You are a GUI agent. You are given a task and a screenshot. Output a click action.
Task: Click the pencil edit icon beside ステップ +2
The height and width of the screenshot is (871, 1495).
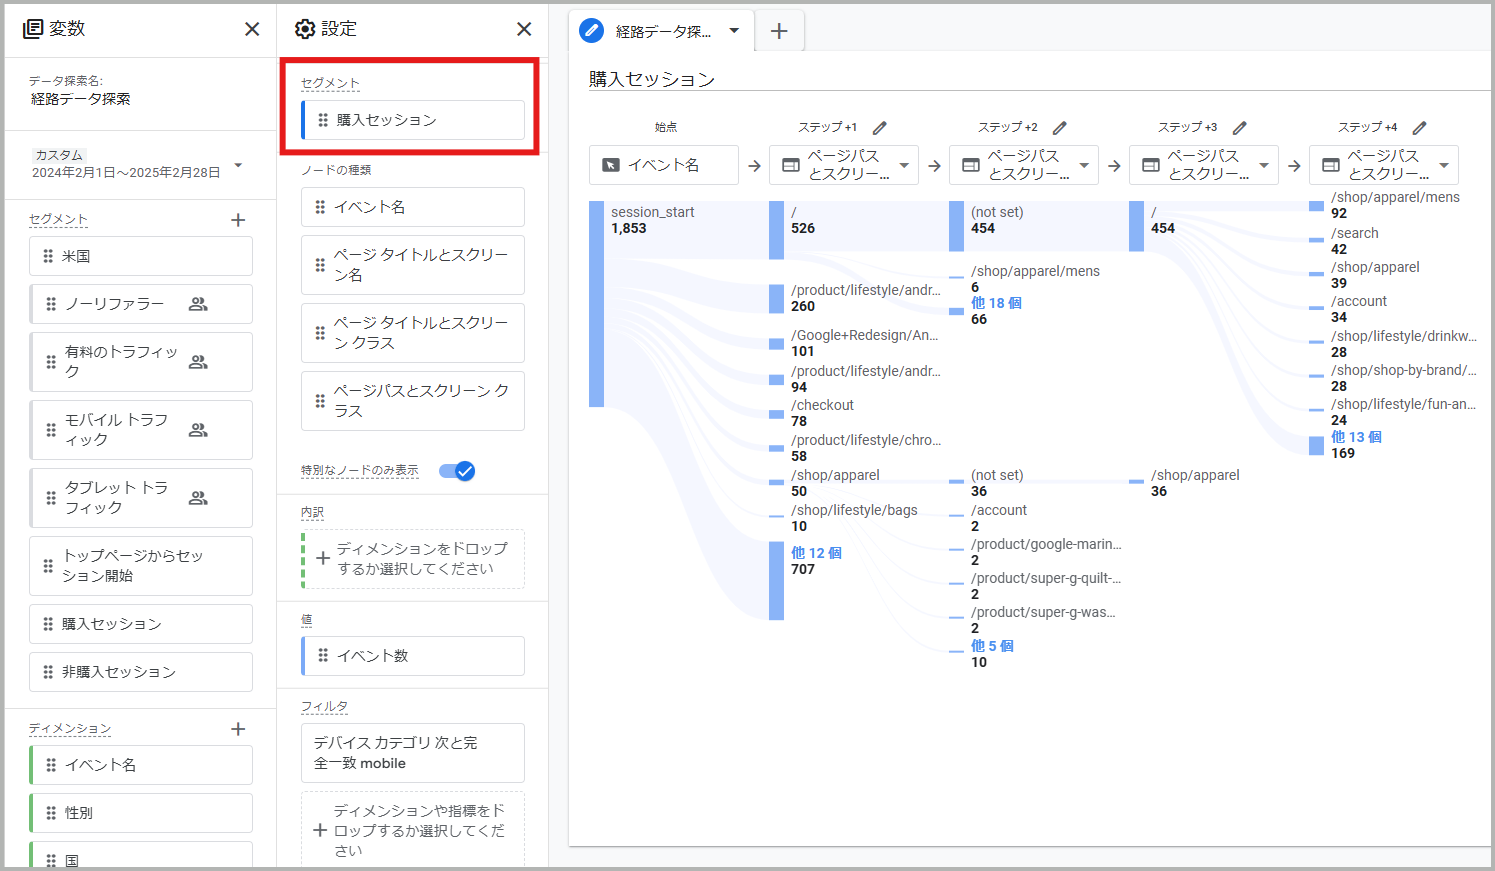tap(1060, 128)
